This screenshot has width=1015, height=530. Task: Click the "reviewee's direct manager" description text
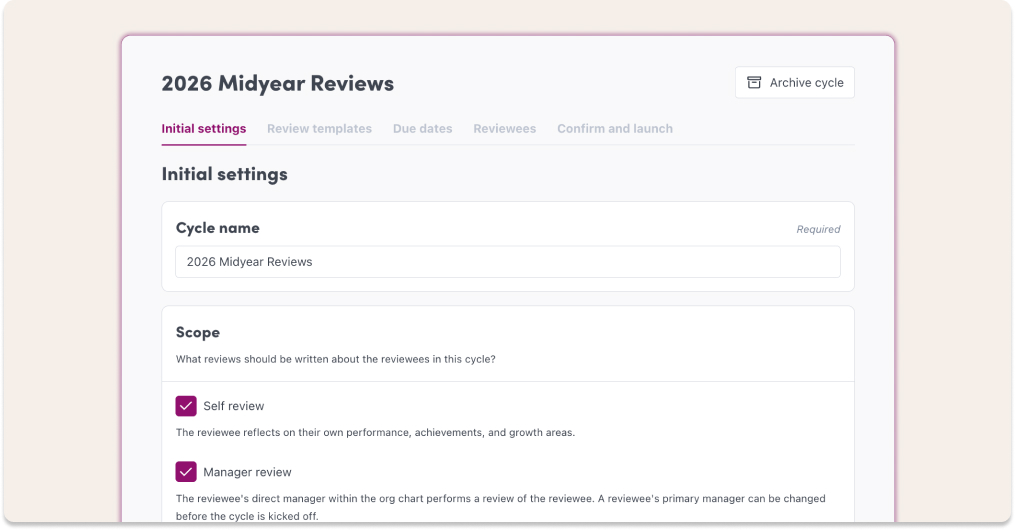click(500, 507)
